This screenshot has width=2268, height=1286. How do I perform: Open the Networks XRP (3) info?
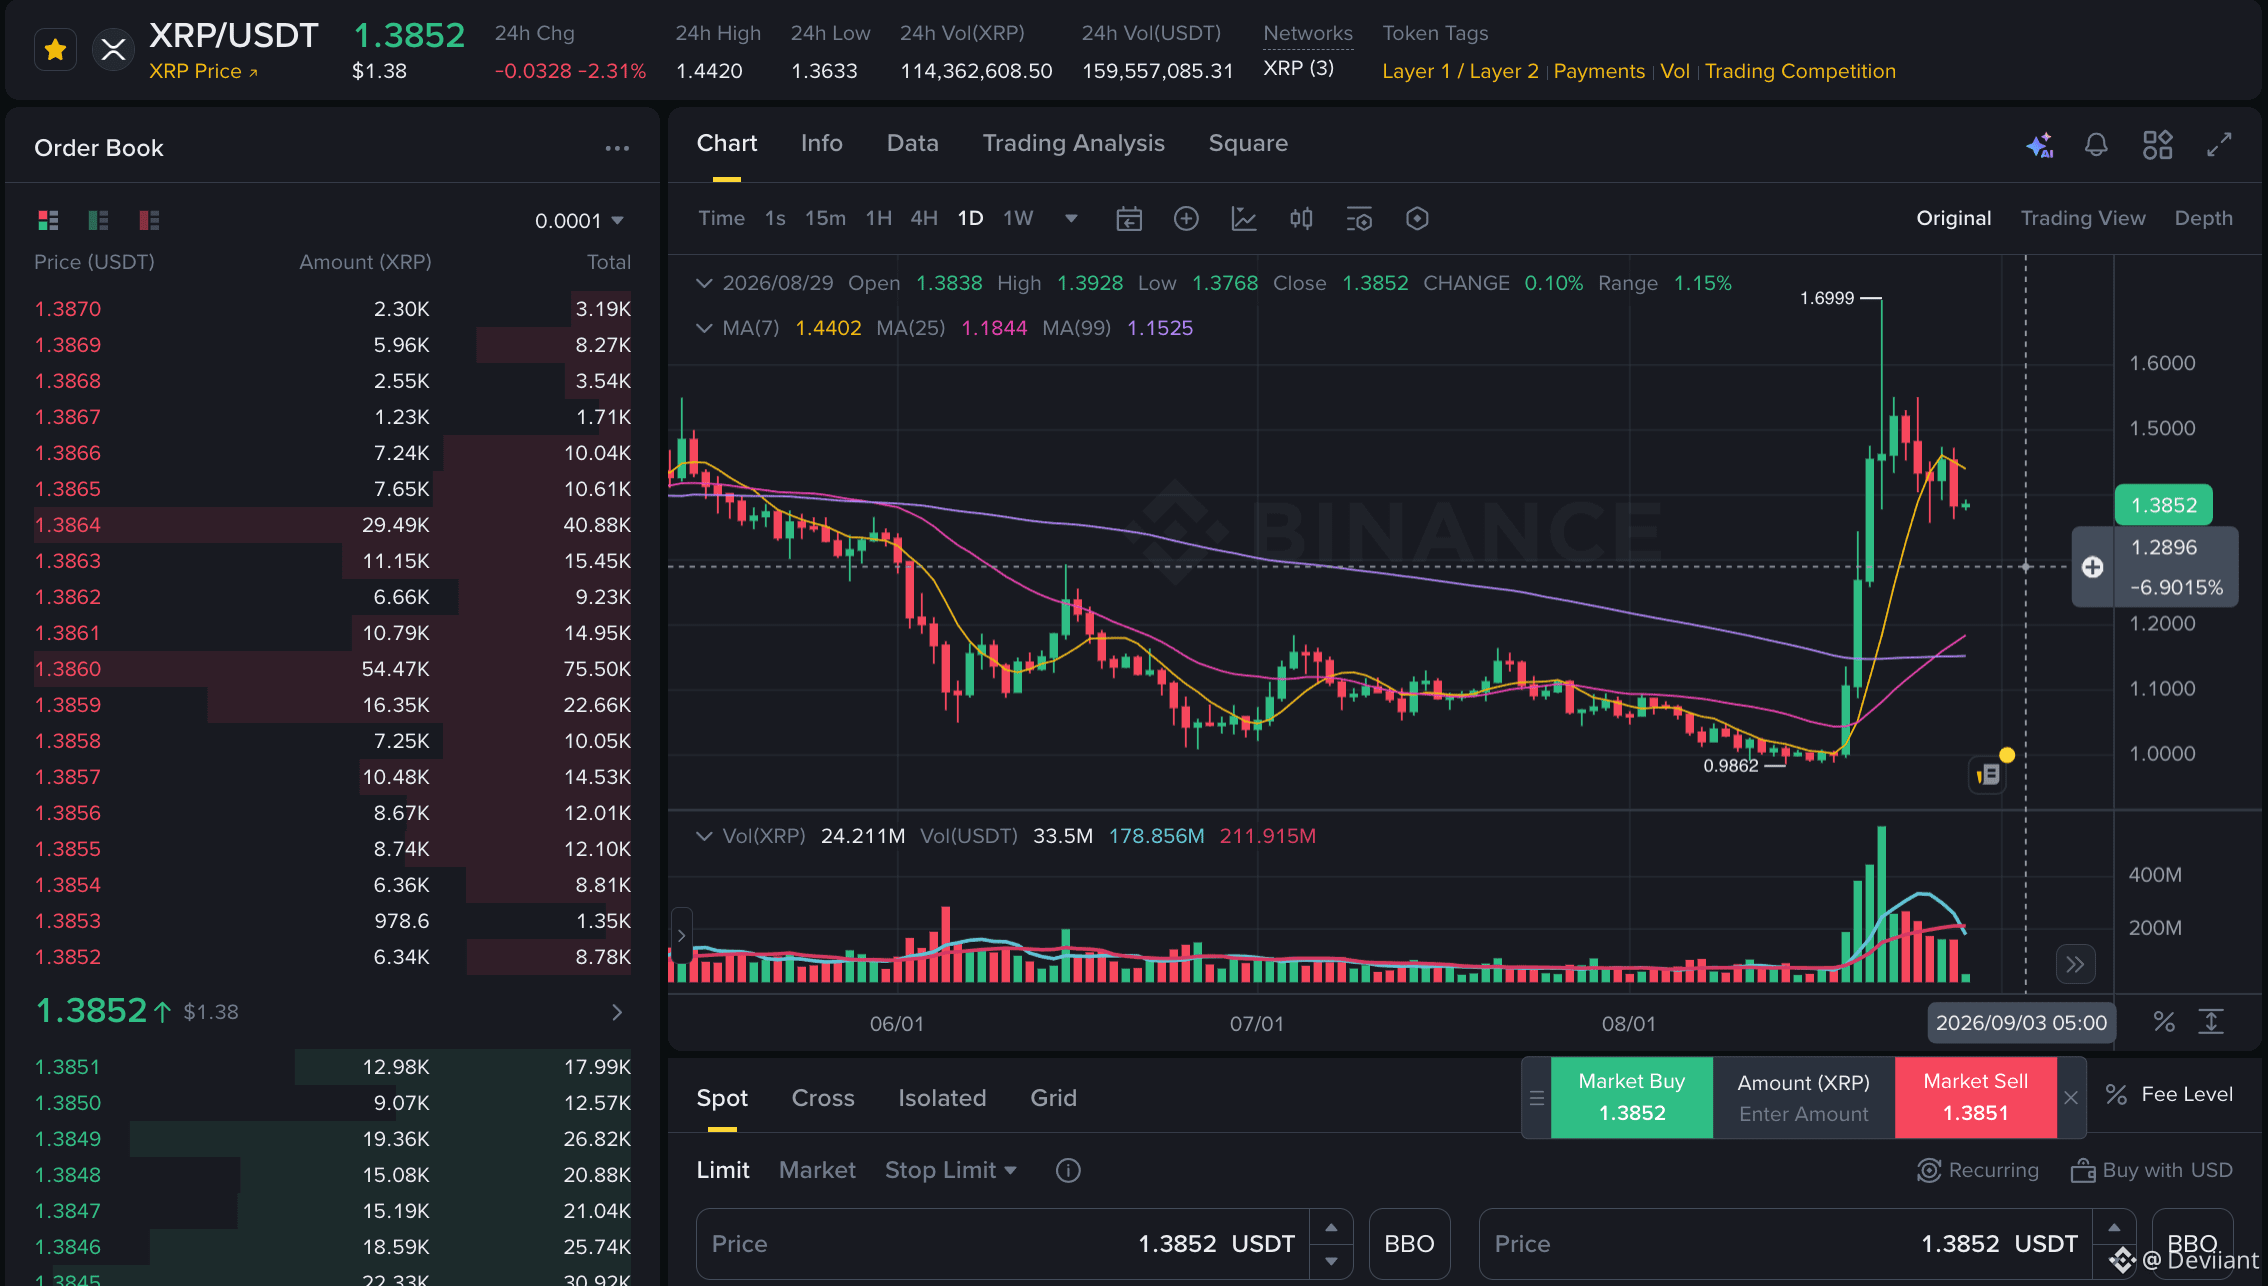(x=1298, y=68)
